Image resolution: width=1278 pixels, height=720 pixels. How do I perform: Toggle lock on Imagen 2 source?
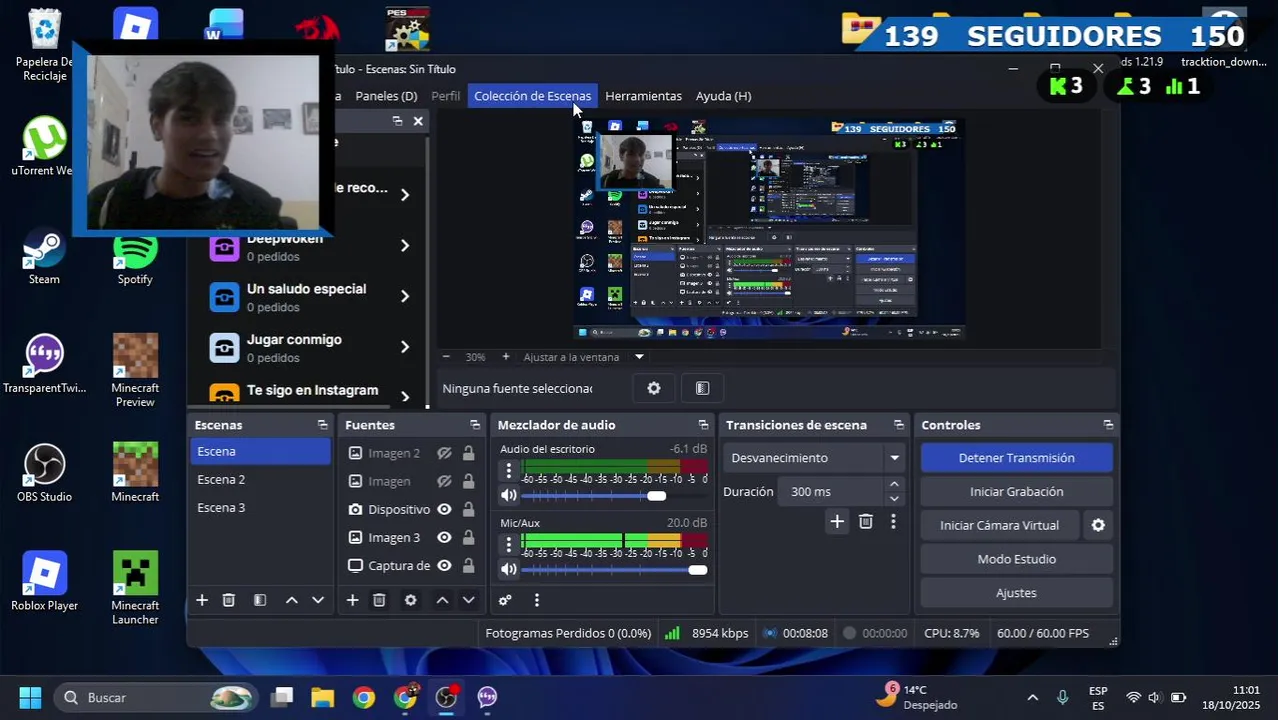point(468,453)
